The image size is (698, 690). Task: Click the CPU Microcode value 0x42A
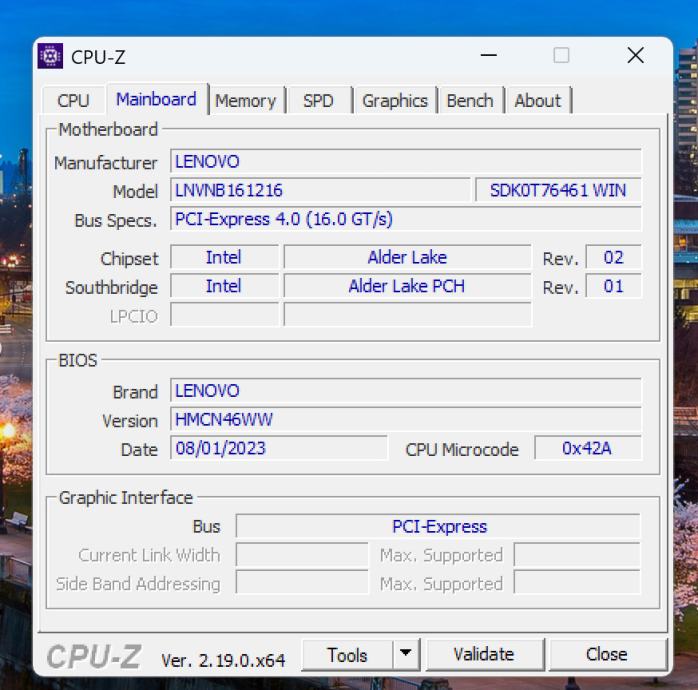click(x=588, y=448)
